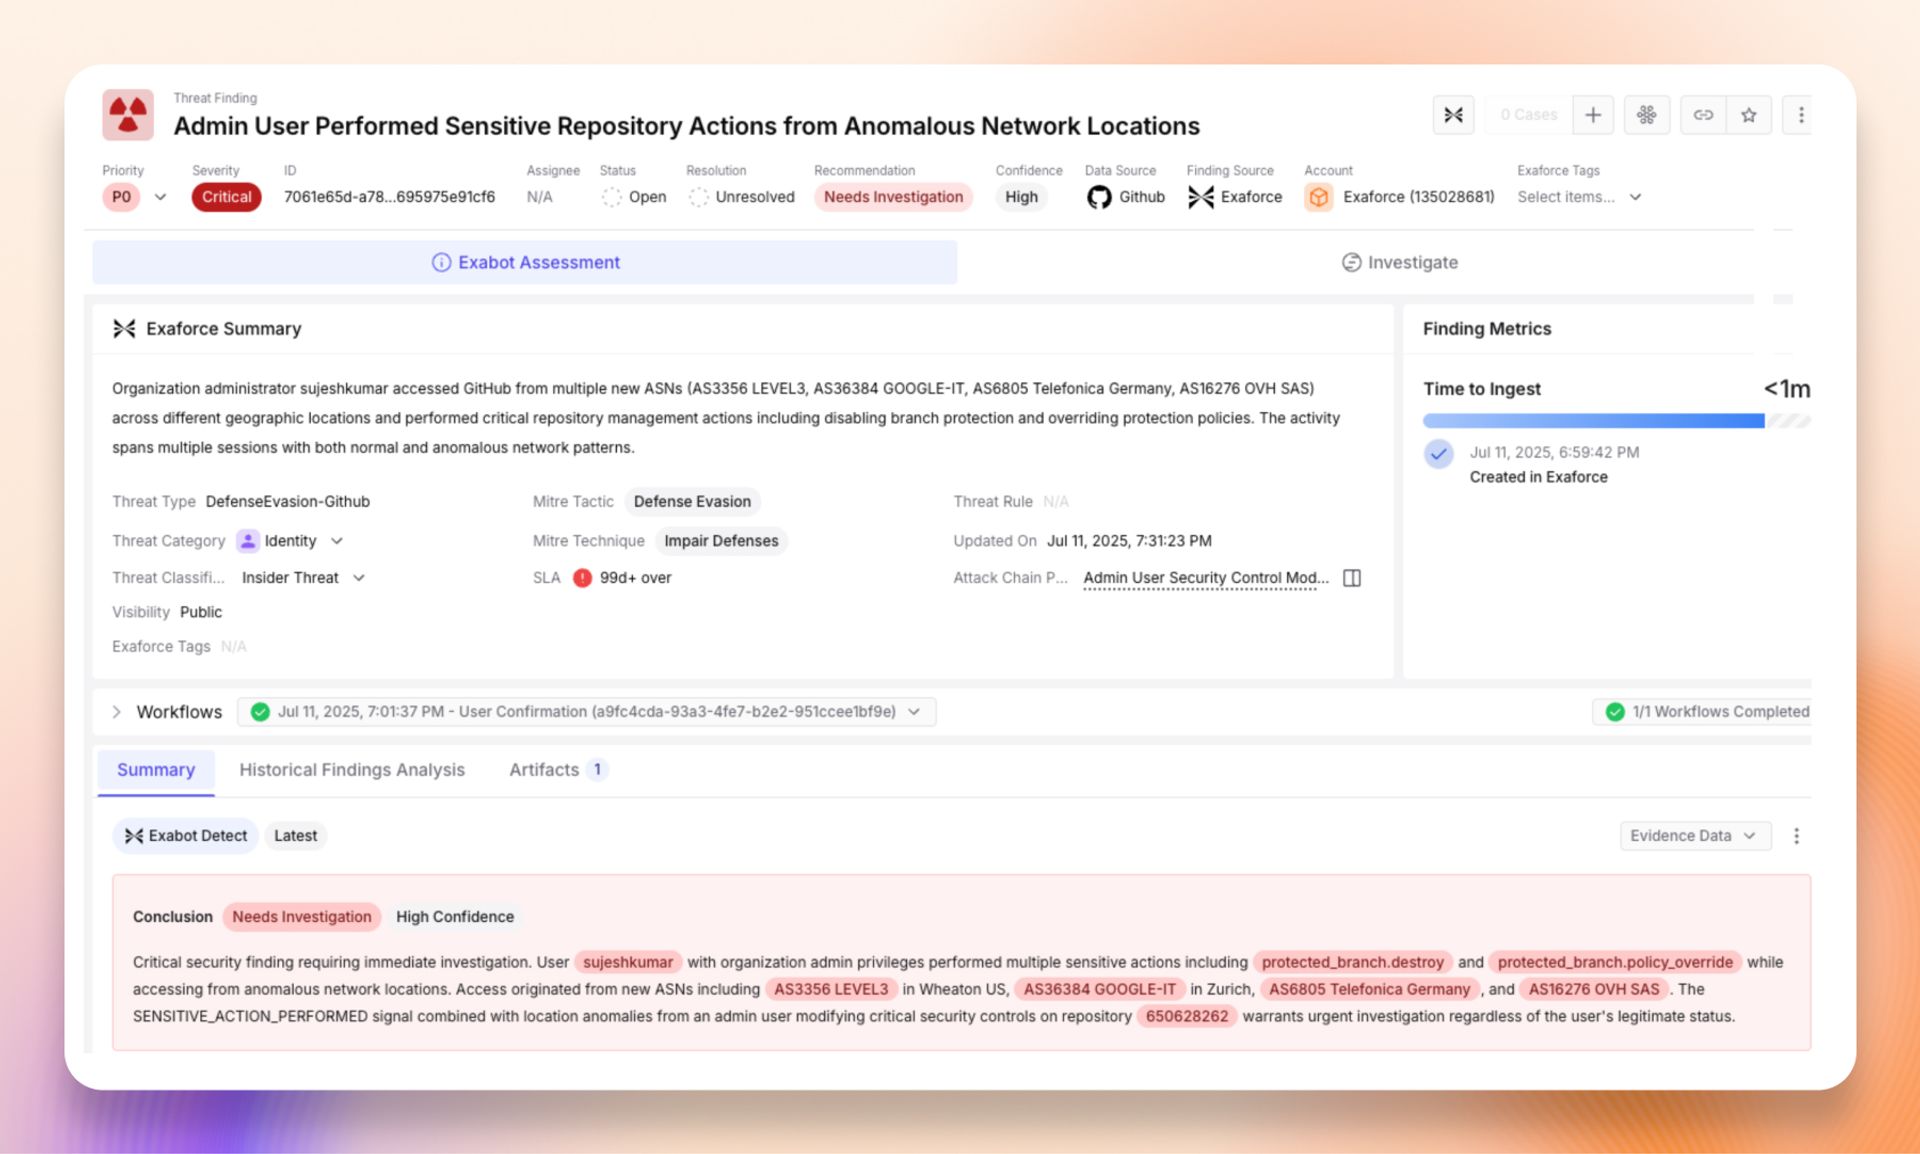Click the Github data source icon
This screenshot has height=1154, width=1920.
tap(1099, 197)
